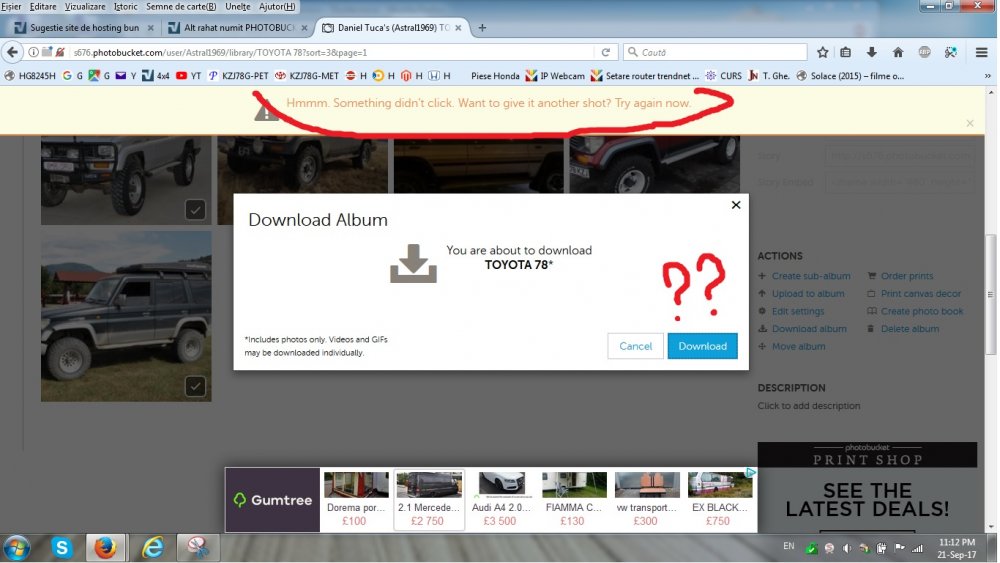Open the 'Piese Honda' bookmark

494,75
